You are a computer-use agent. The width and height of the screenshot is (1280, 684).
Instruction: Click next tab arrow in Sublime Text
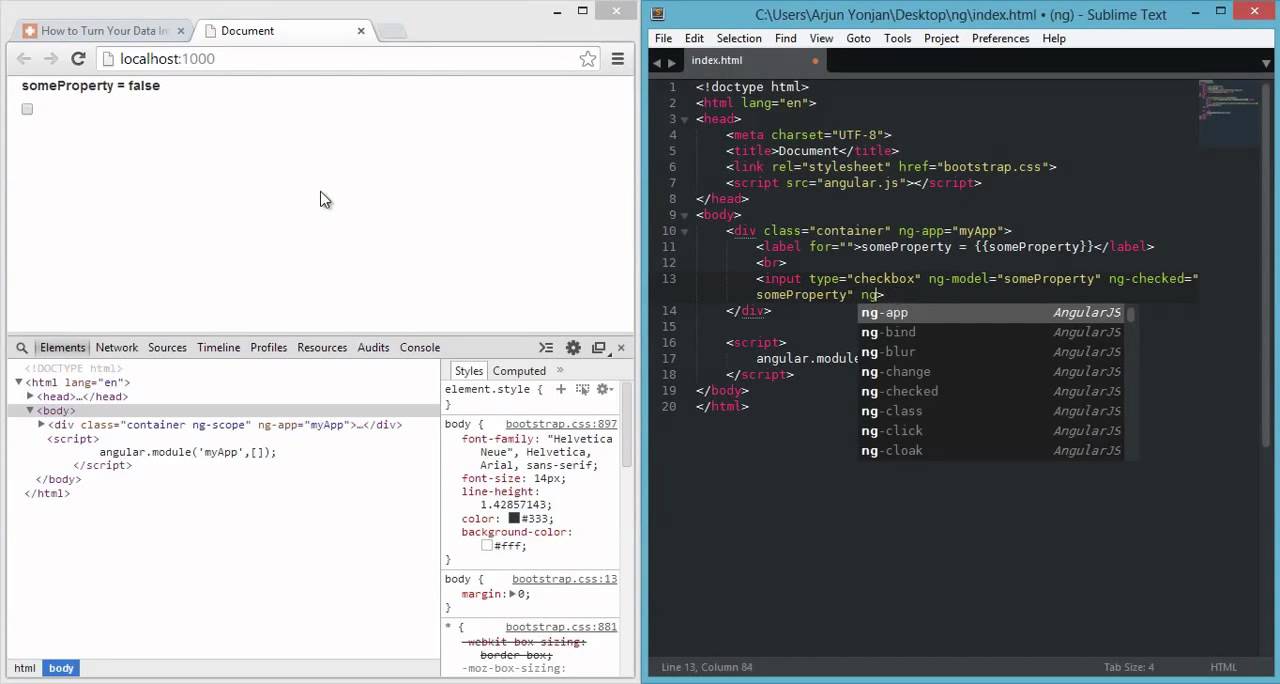tap(671, 62)
